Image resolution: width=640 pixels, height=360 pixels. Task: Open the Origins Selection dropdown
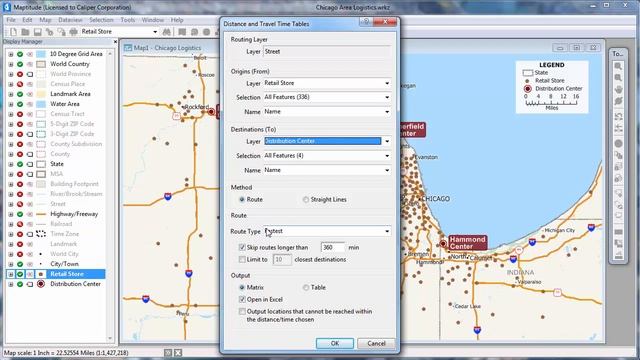(387, 97)
